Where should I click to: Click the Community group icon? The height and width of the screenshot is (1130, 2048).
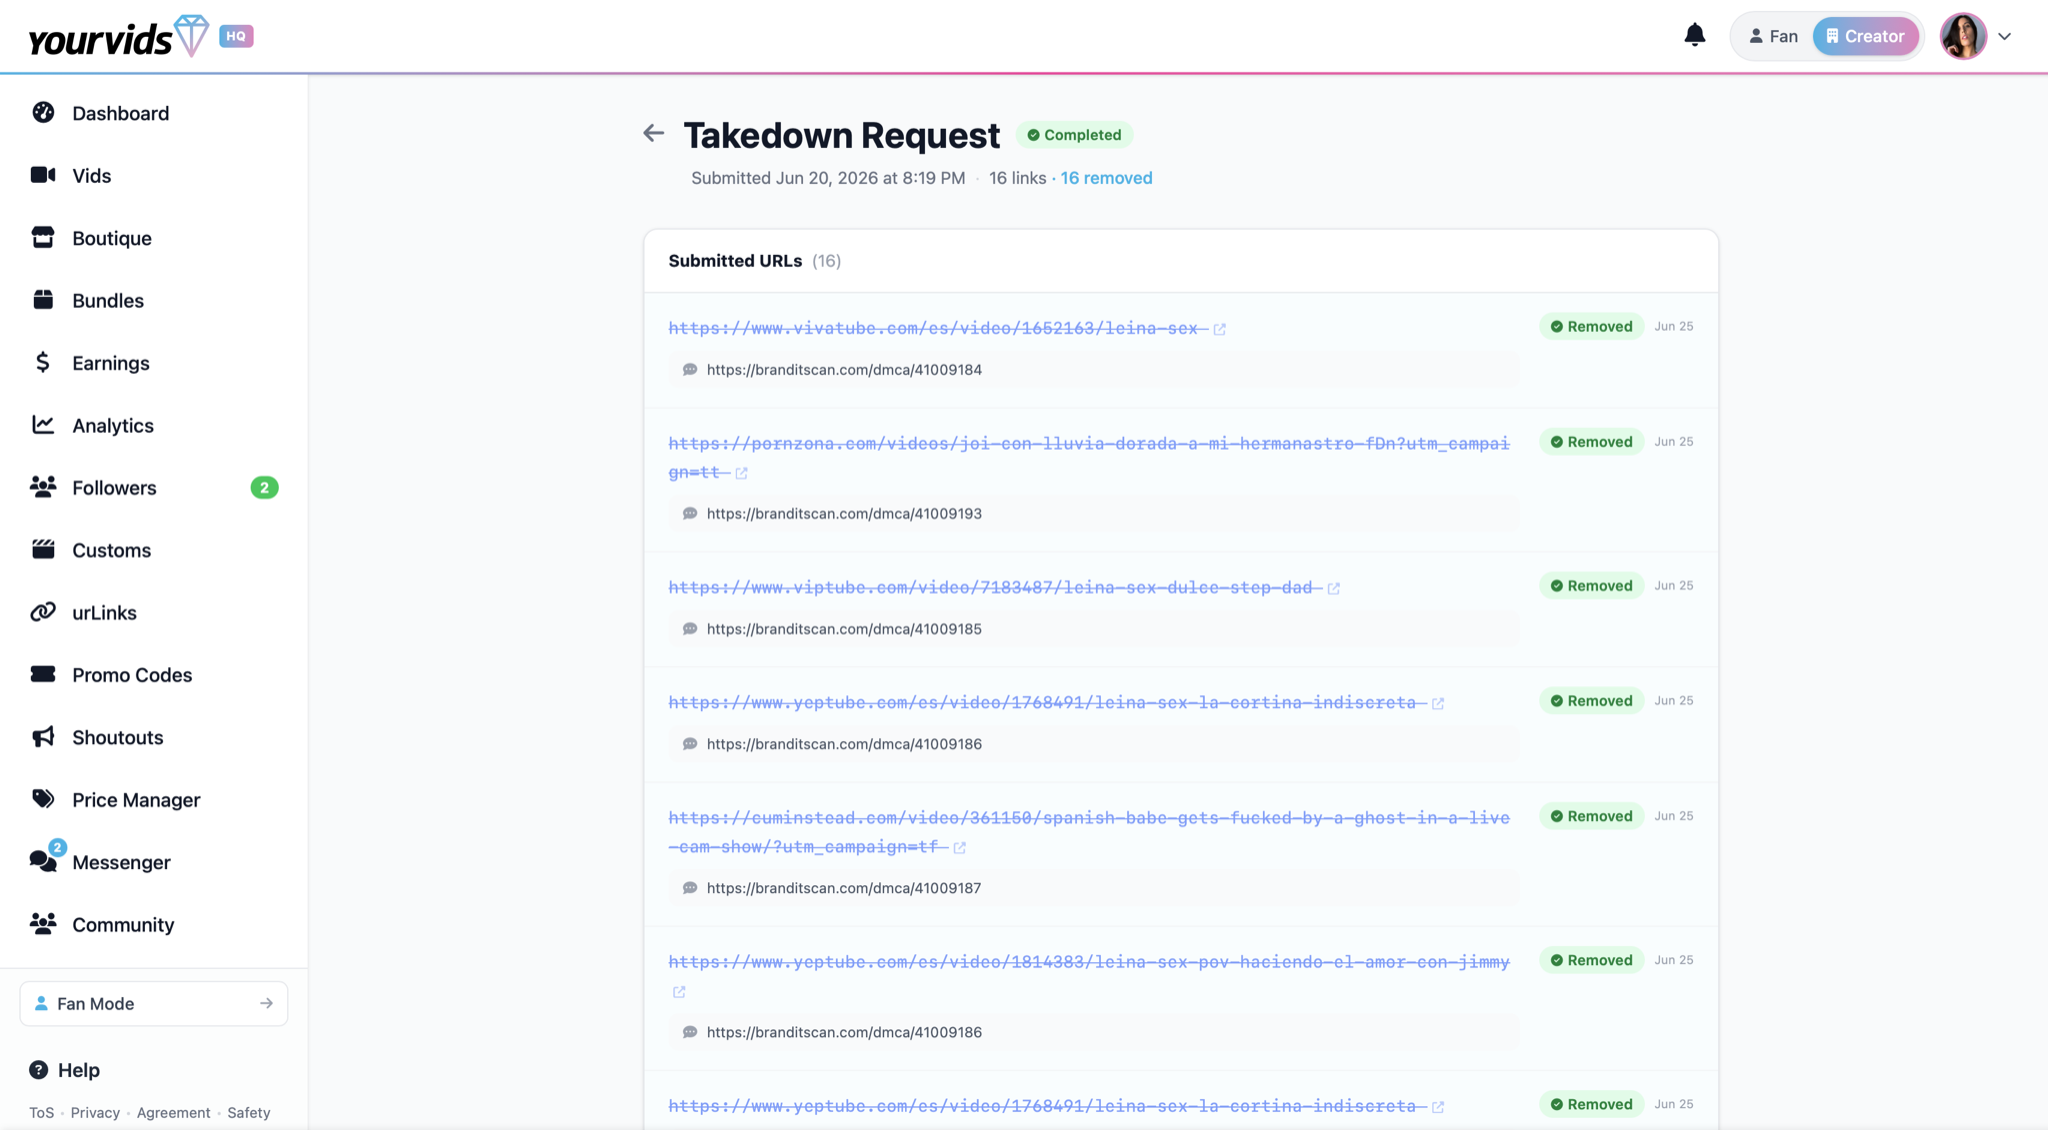[x=43, y=924]
